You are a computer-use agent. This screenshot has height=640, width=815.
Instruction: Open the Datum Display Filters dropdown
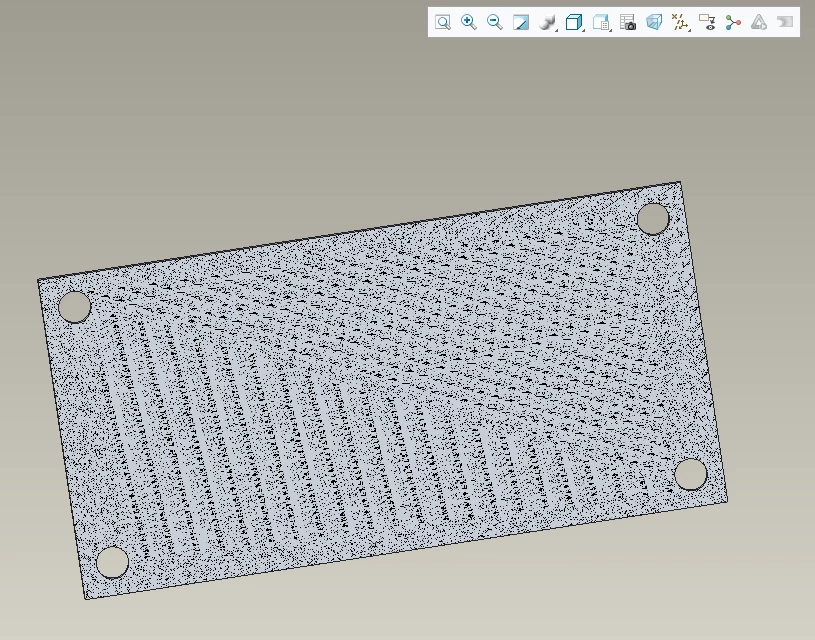[x=680, y=22]
